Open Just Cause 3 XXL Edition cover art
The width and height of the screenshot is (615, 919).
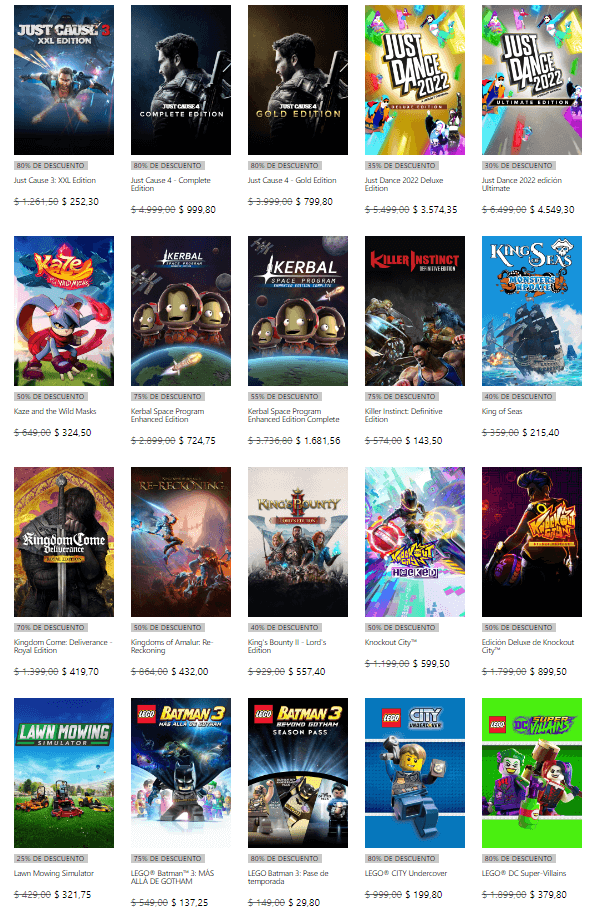[x=64, y=80]
